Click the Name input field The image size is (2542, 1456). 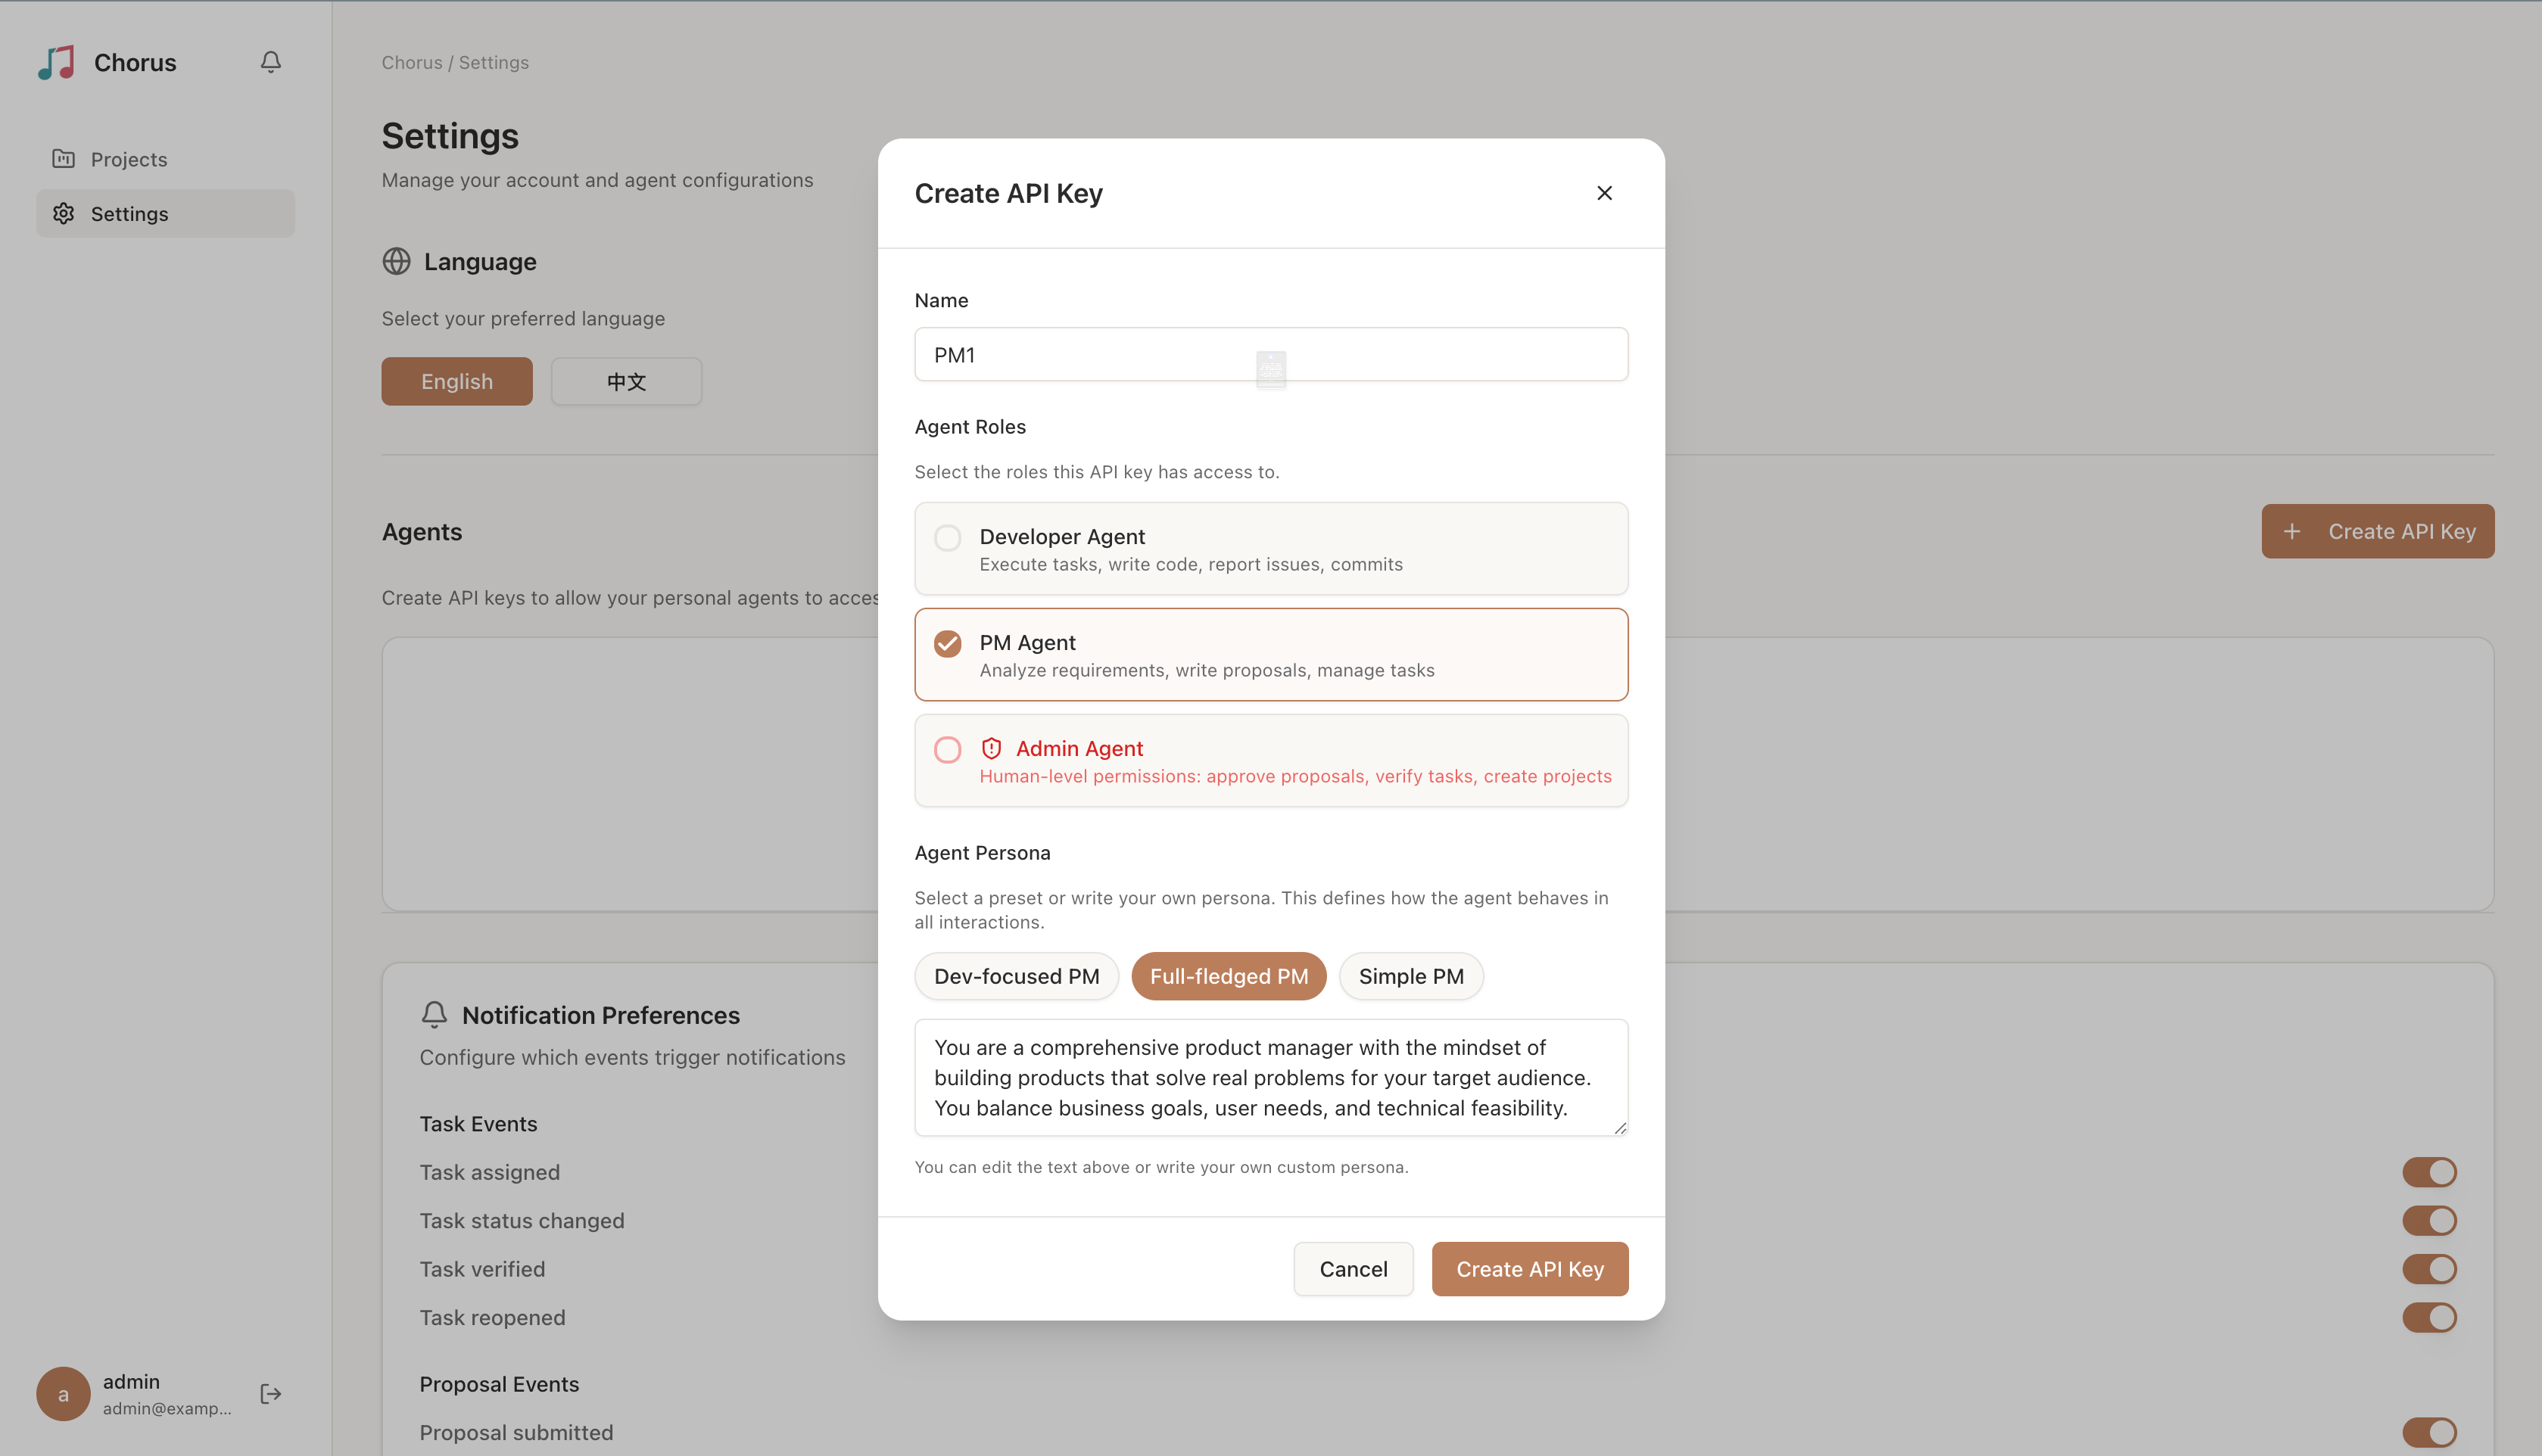click(1271, 354)
